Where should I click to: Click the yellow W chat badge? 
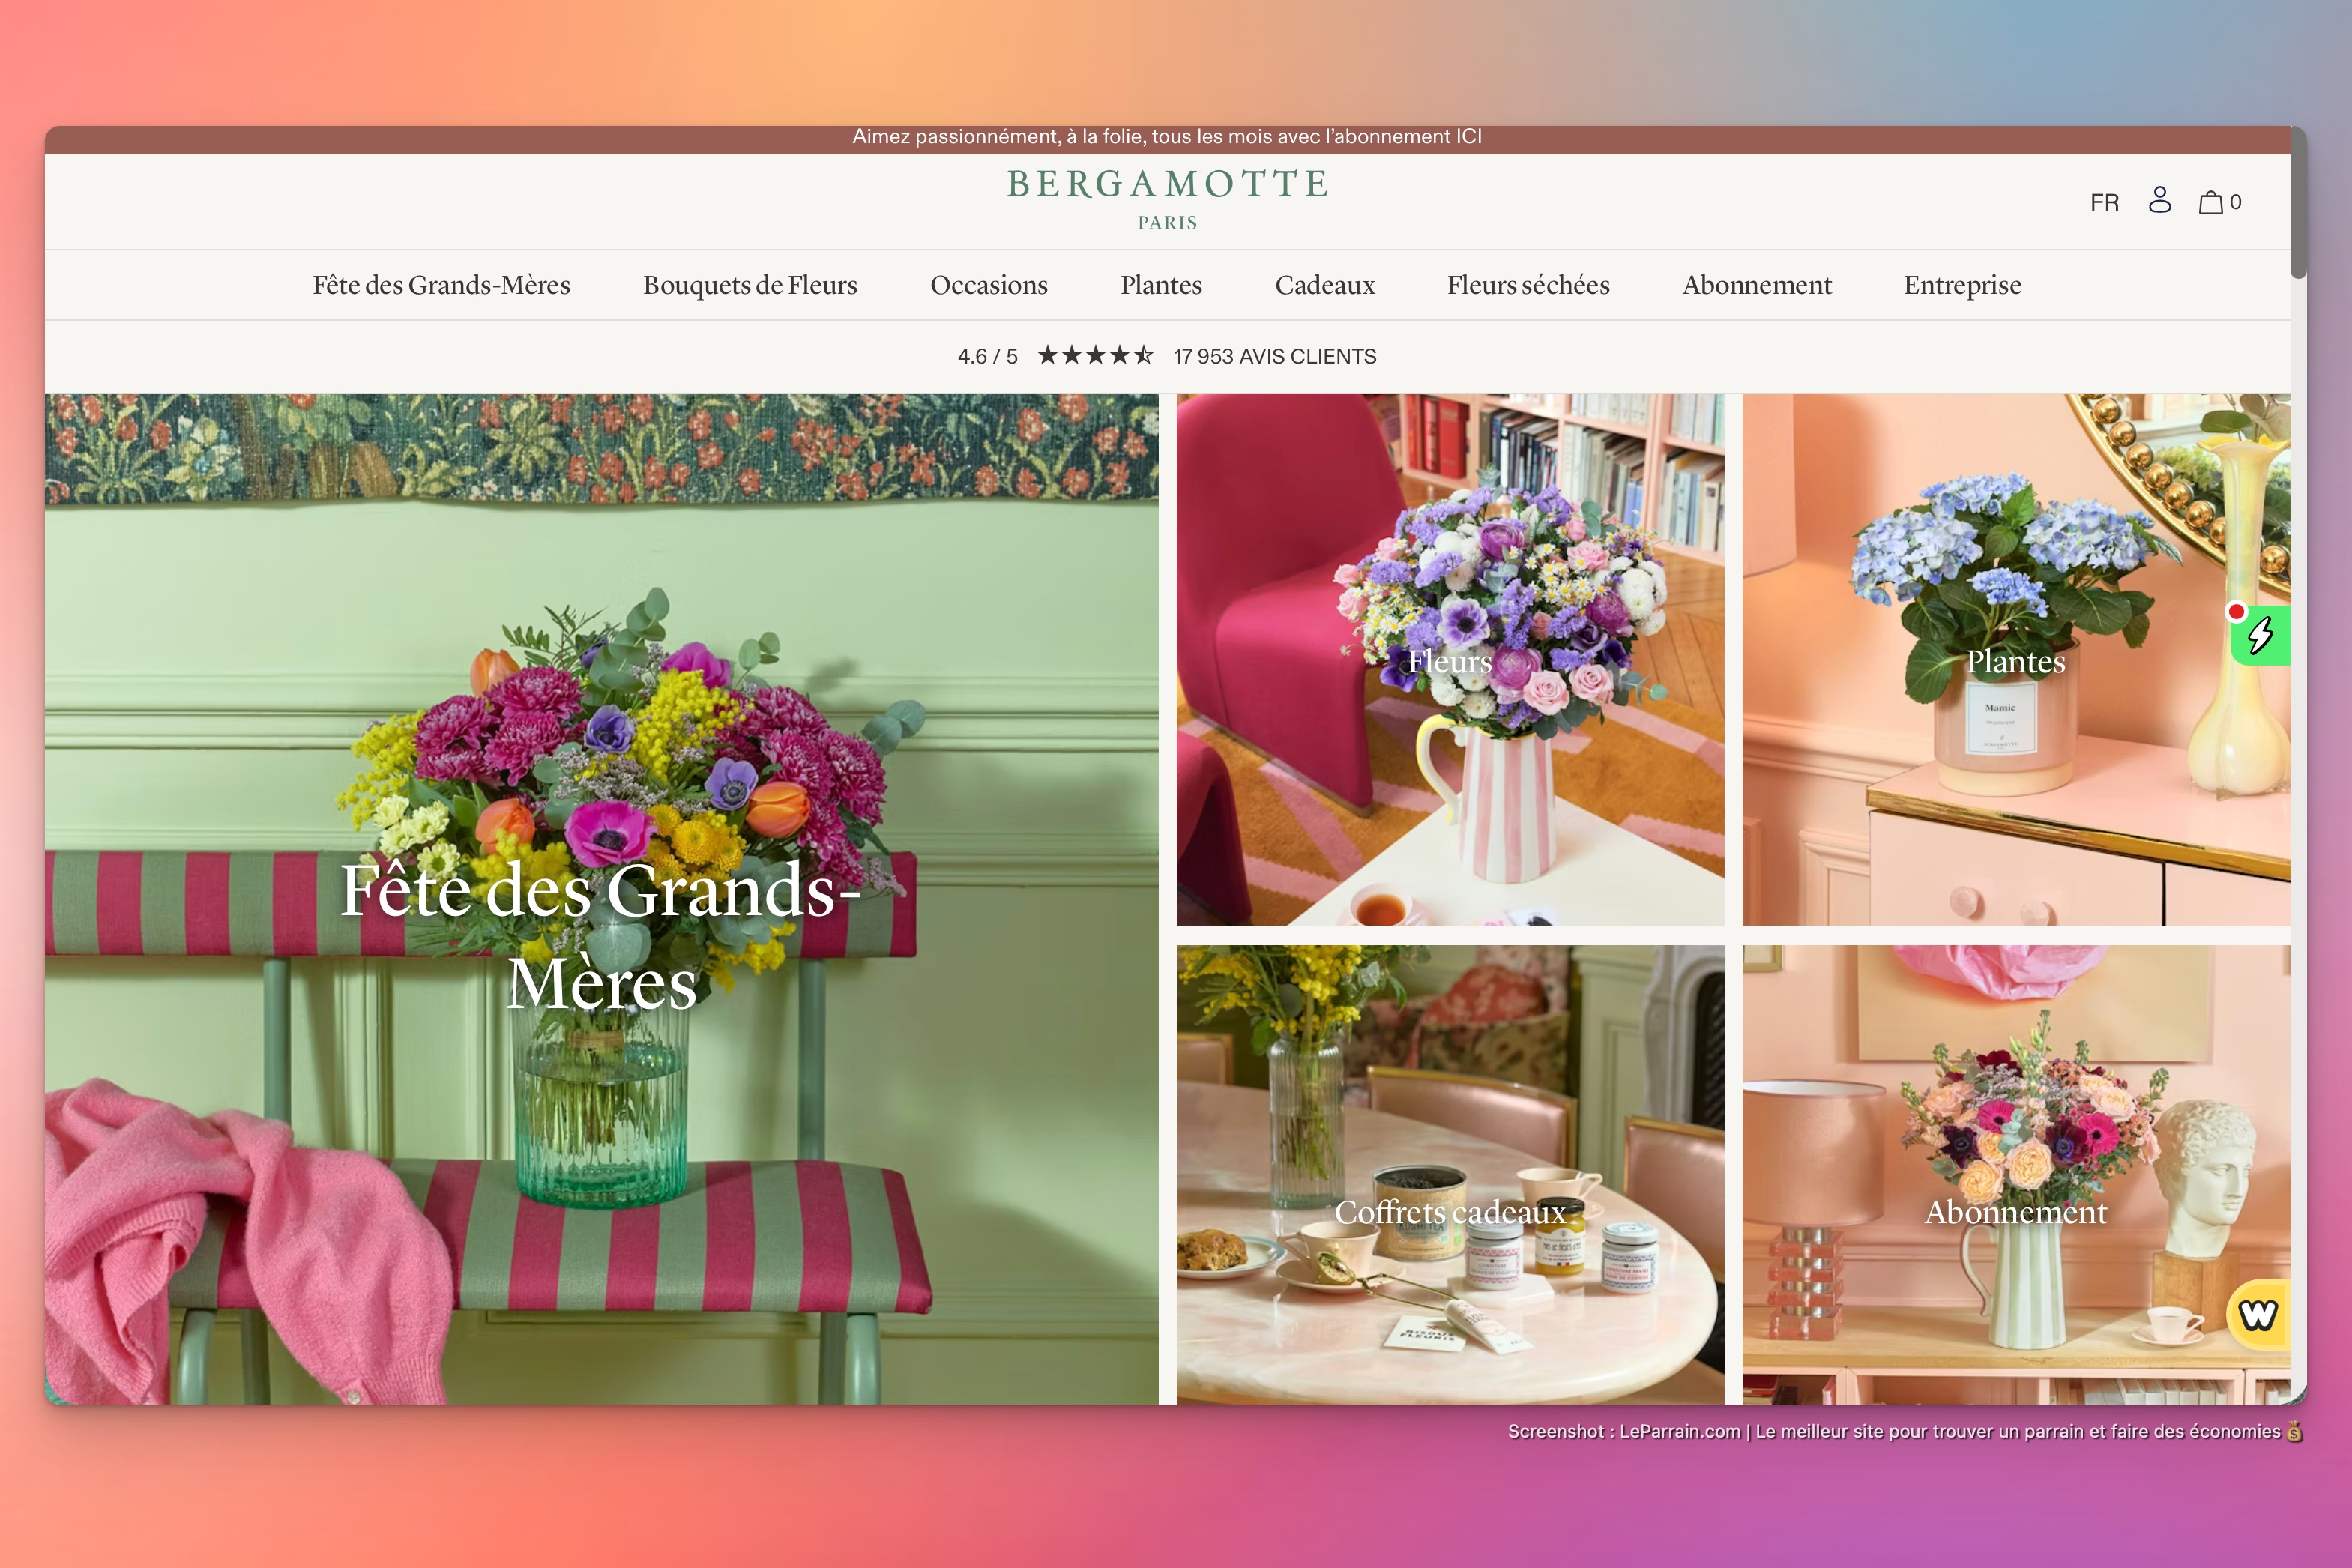click(2258, 1314)
